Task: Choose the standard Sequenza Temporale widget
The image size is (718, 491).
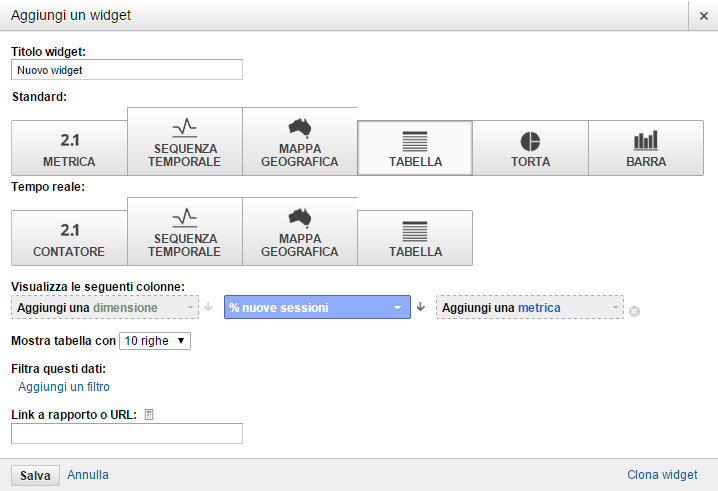Action: click(x=184, y=142)
